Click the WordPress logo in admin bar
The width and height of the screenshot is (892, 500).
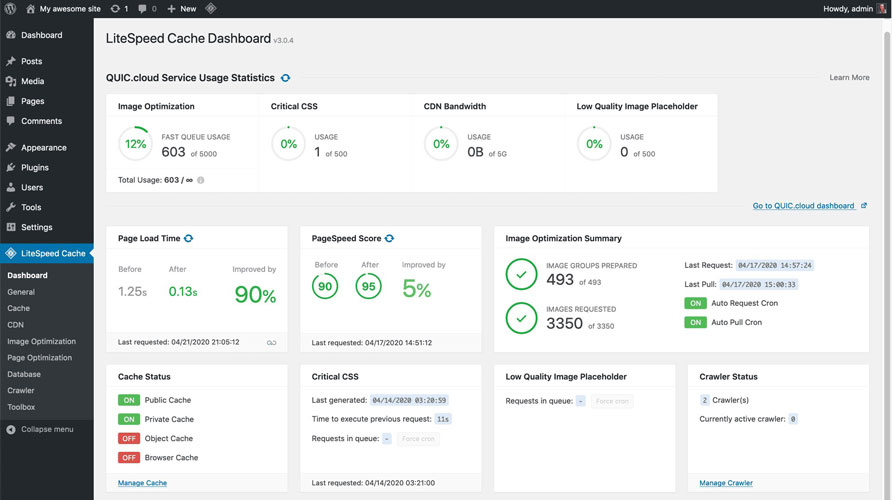click(x=10, y=9)
